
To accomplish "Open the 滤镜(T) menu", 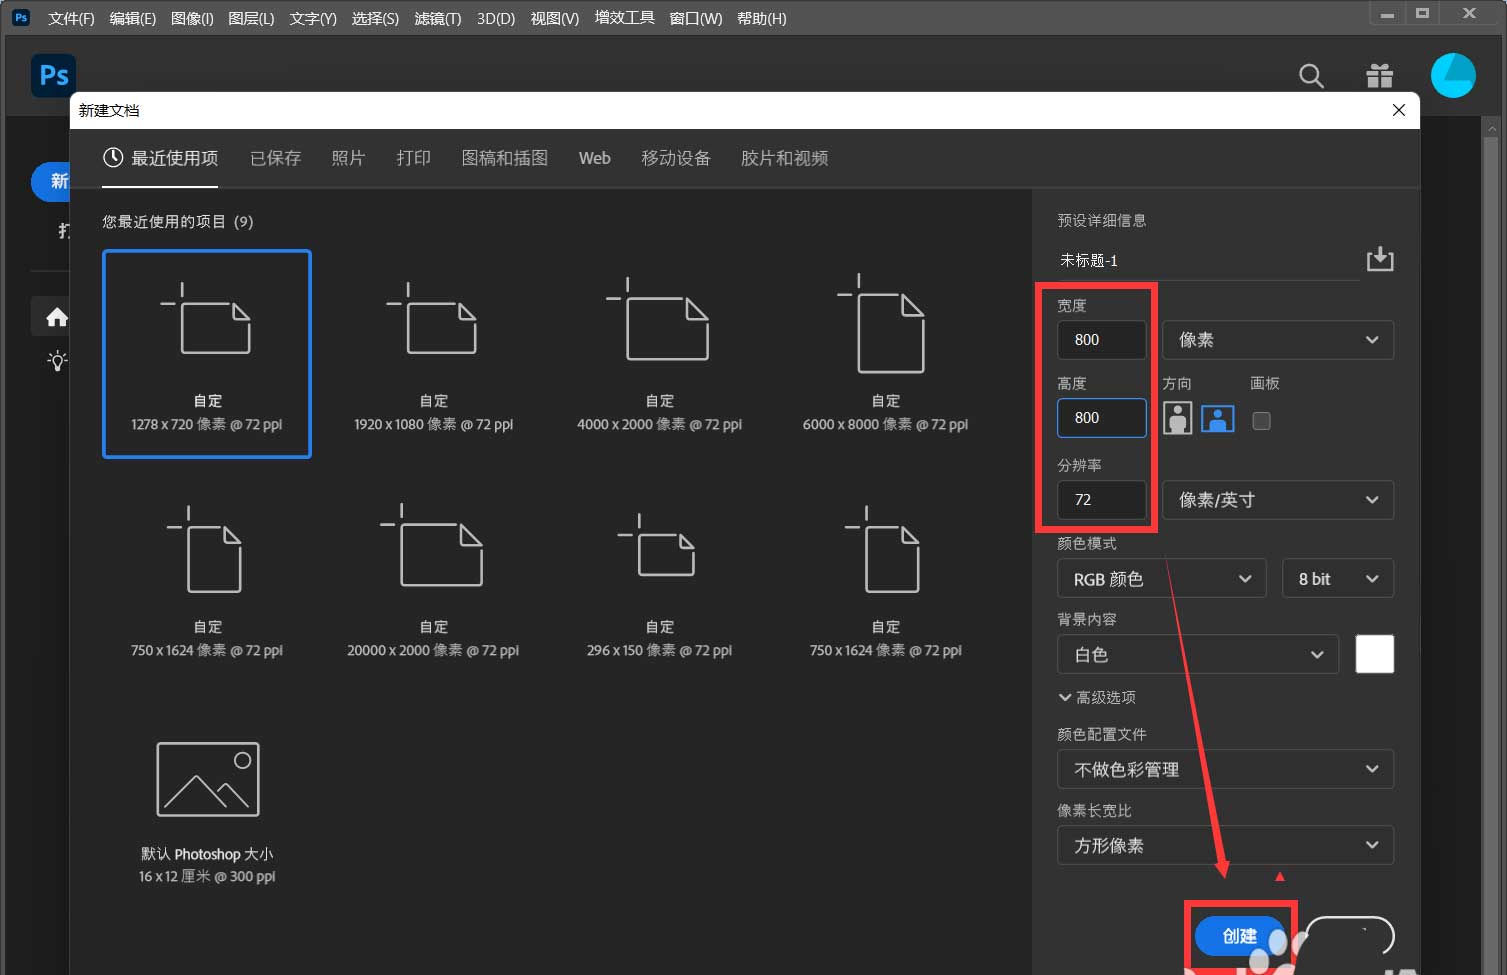I will point(438,18).
